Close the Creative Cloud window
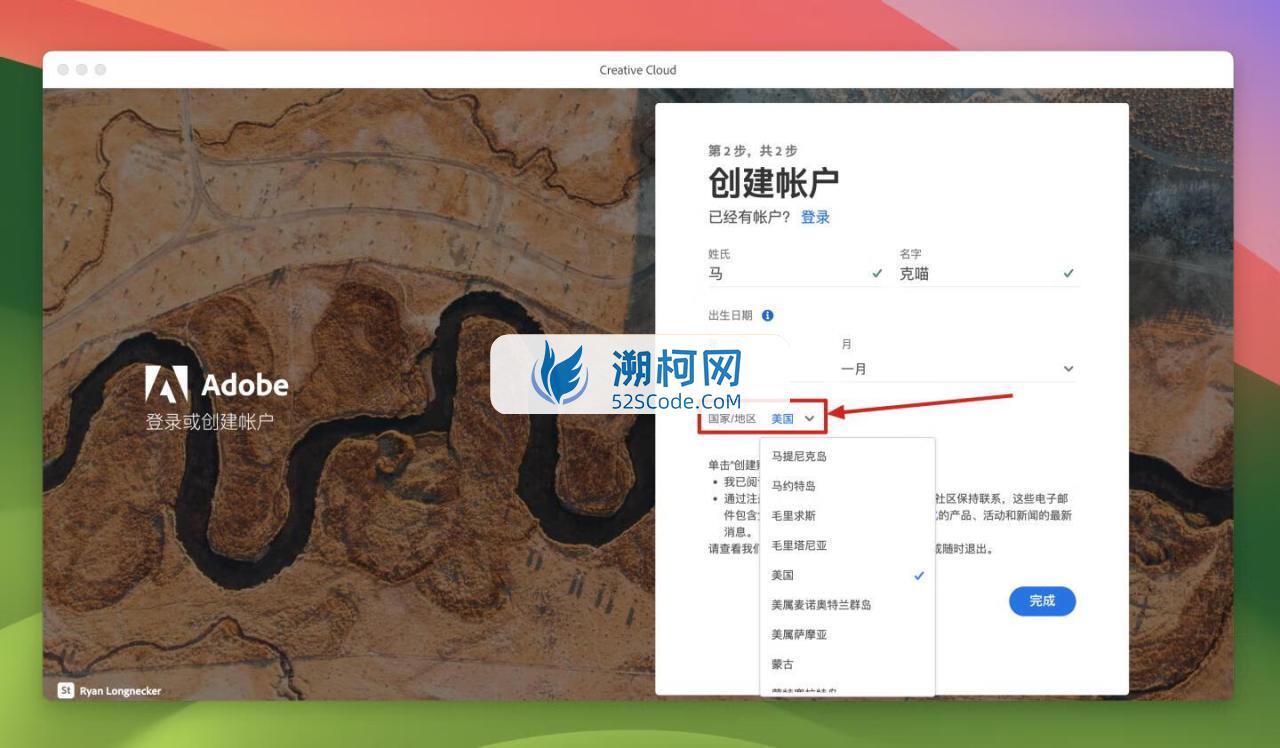Screen dimensions: 1280x748 click(x=63, y=70)
